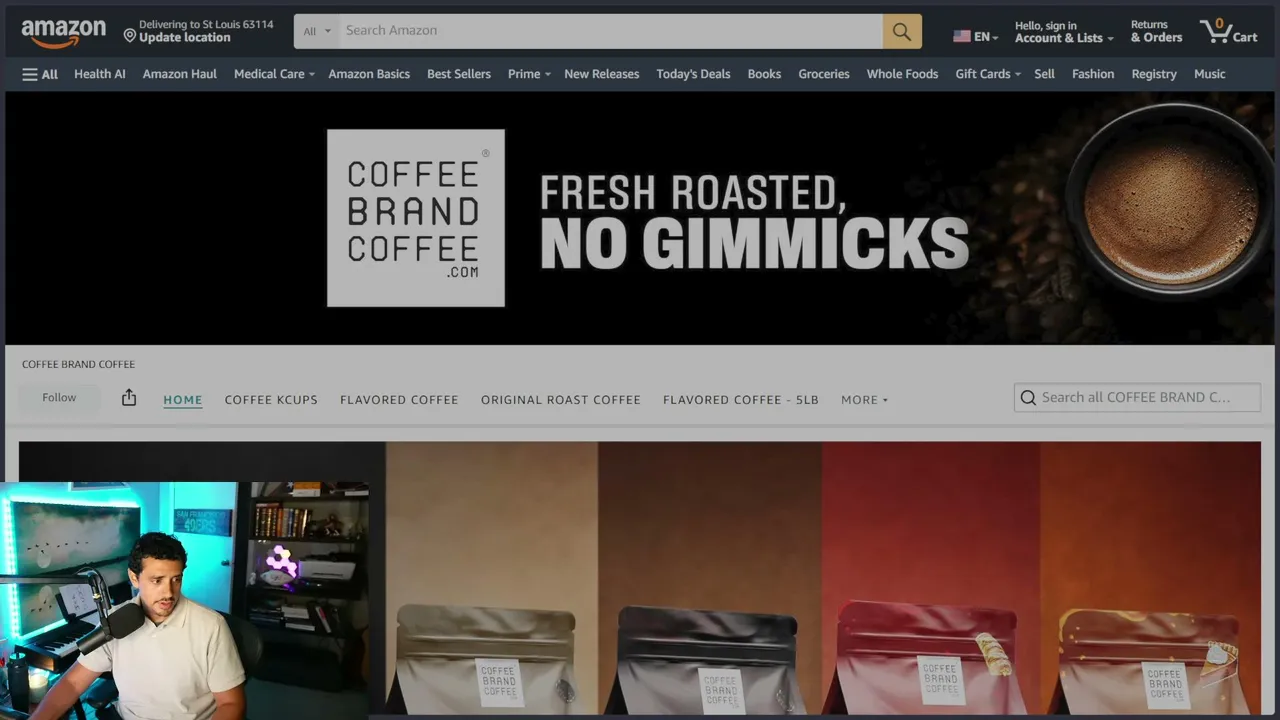Screen dimensions: 1280x720
Task: Select the HOME store tab
Action: point(183,400)
